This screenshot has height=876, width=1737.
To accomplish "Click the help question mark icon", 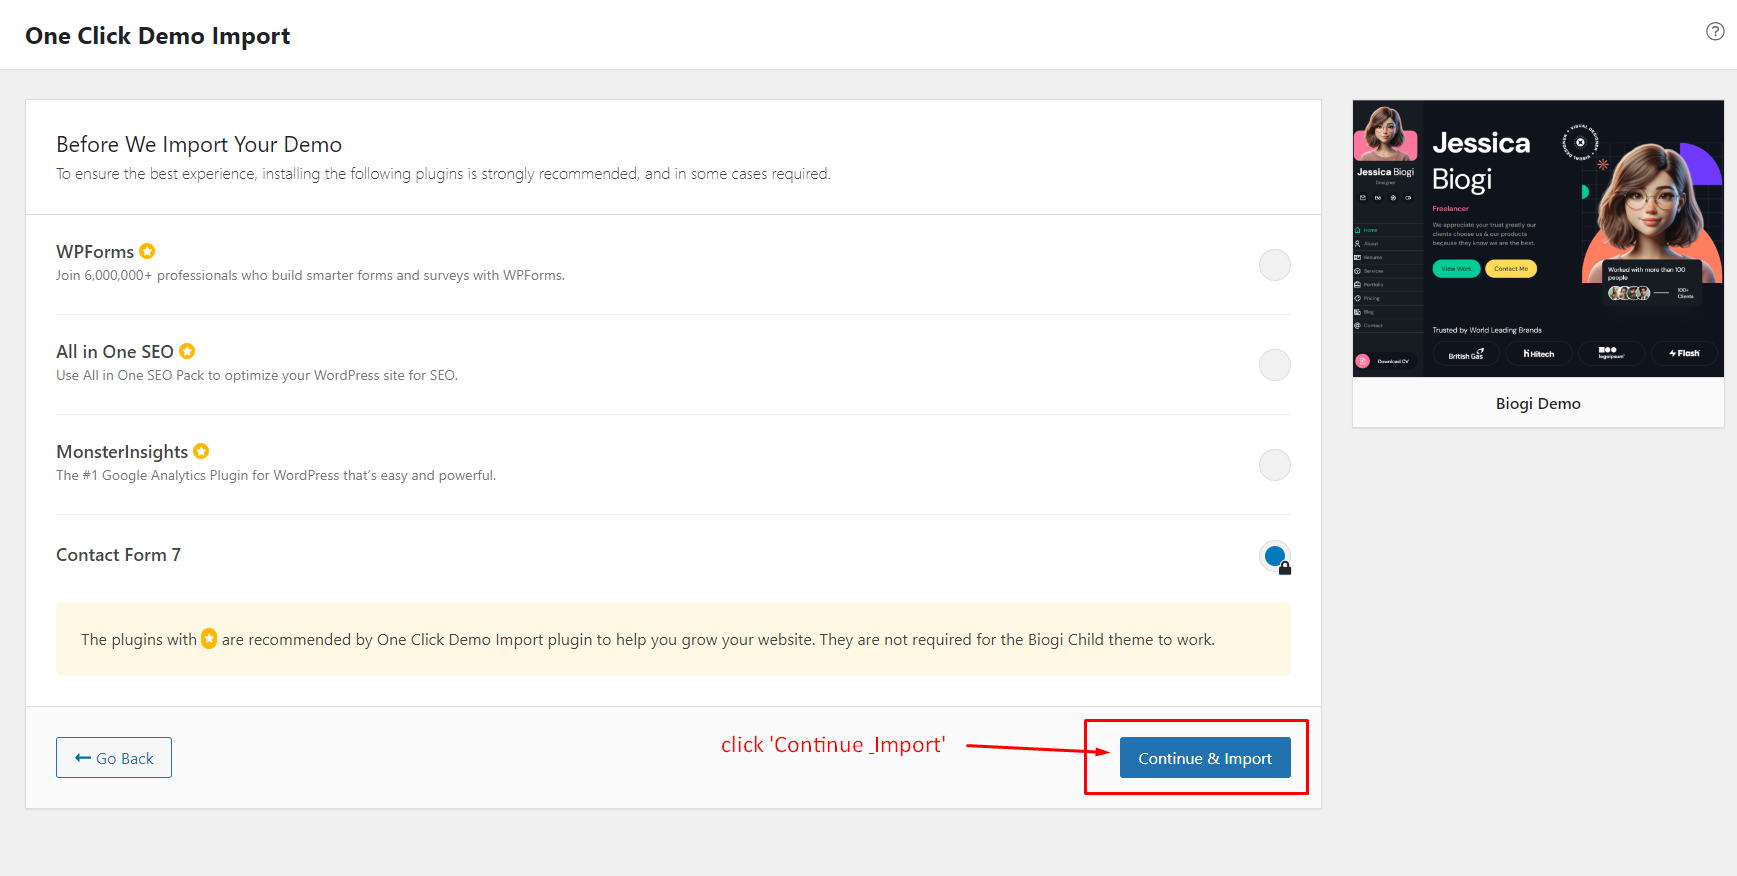I will [1715, 31].
